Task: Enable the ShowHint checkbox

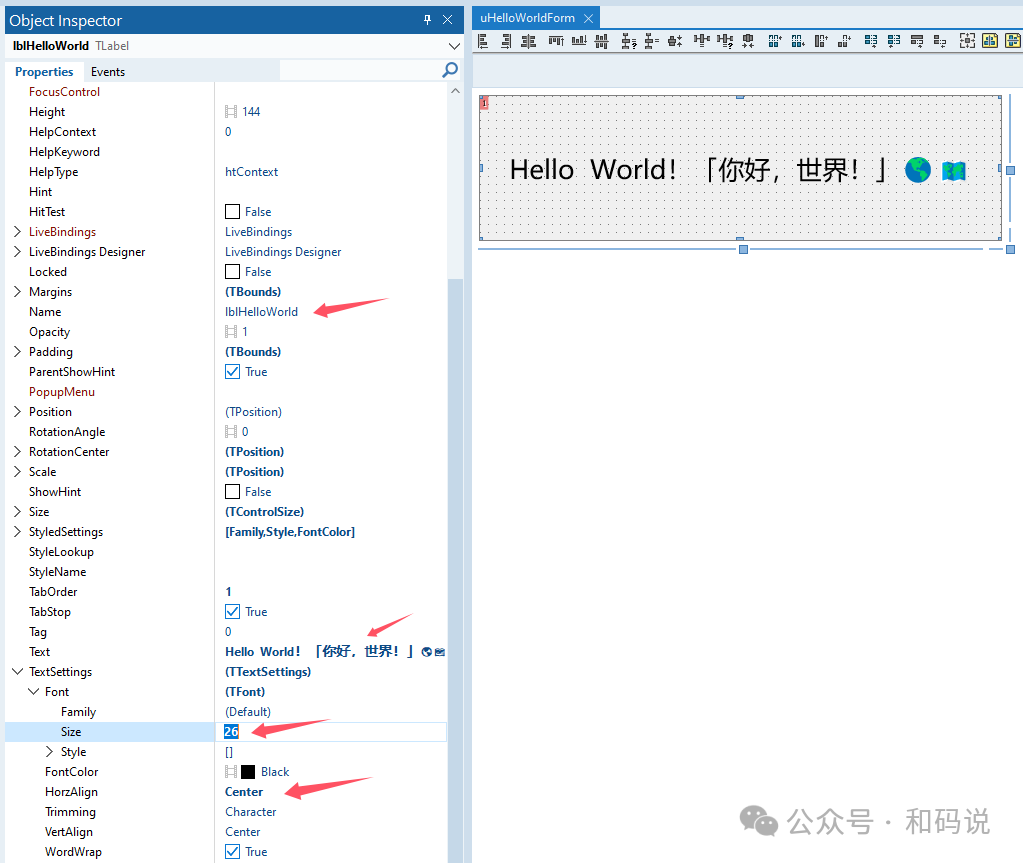Action: coord(231,491)
